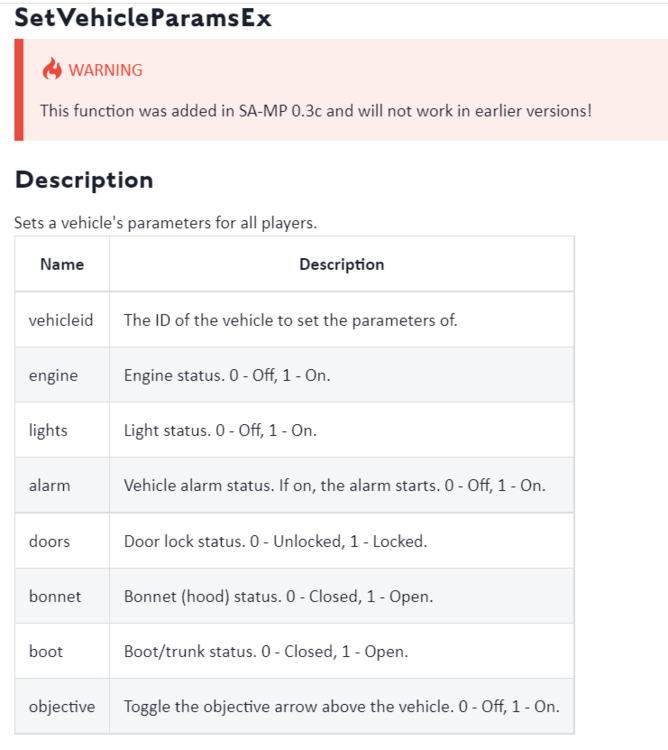
Task: Click the 'Sets a vehicle's parameters' sentence
Action: point(165,223)
